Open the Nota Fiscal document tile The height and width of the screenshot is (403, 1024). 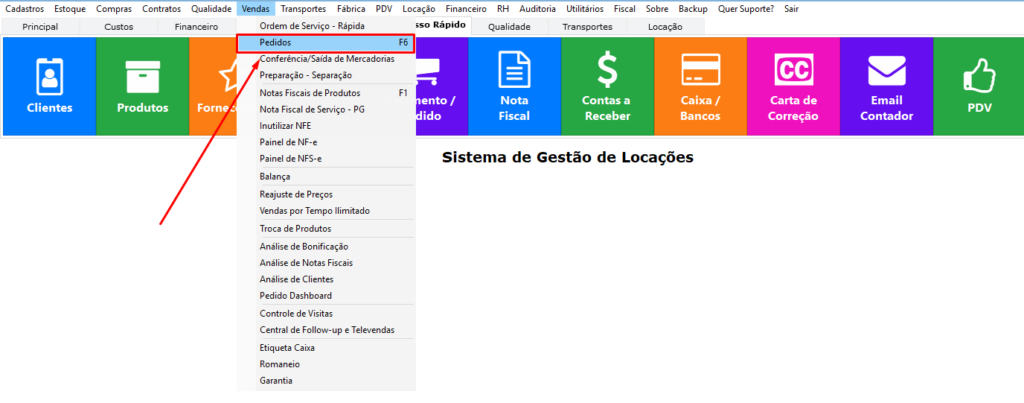pos(514,86)
